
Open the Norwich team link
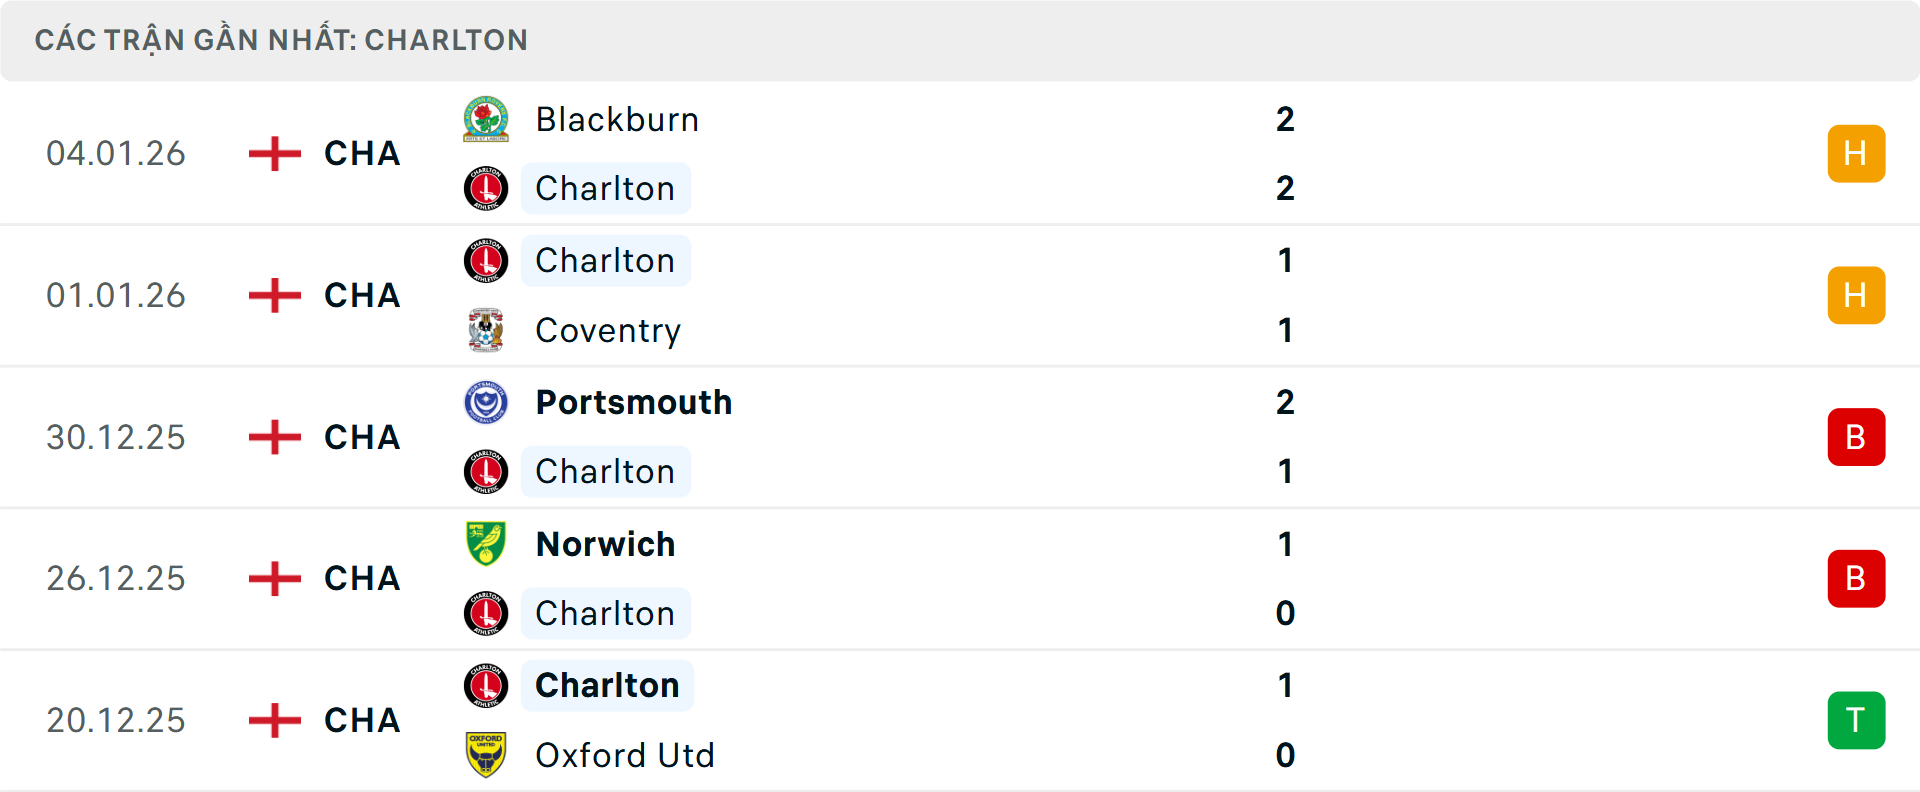(606, 544)
